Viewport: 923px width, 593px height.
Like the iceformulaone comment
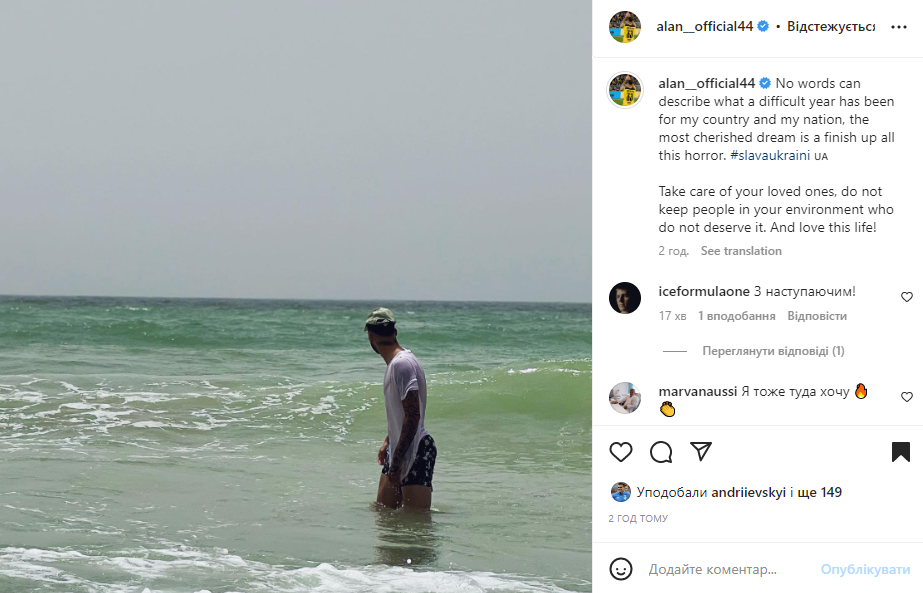[907, 297]
